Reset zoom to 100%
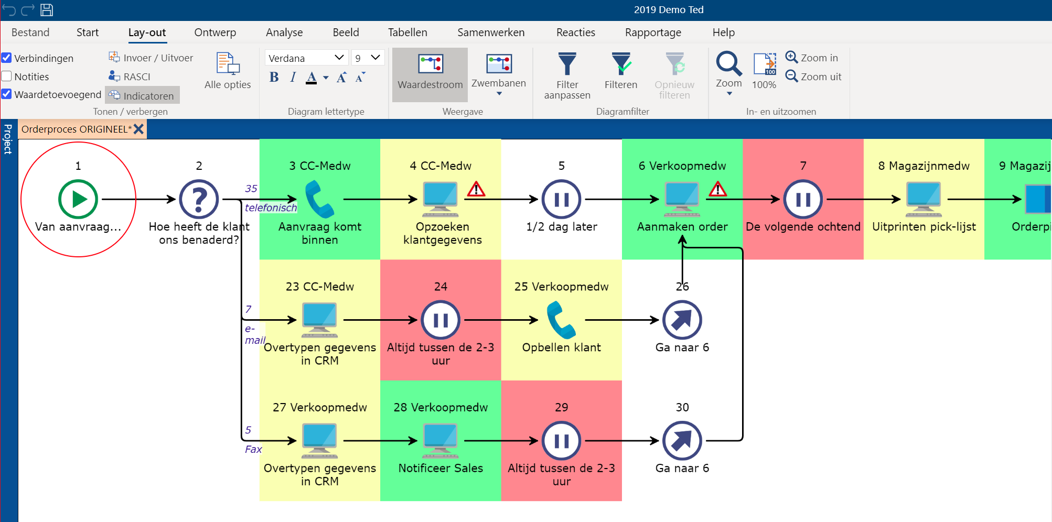 click(x=764, y=72)
